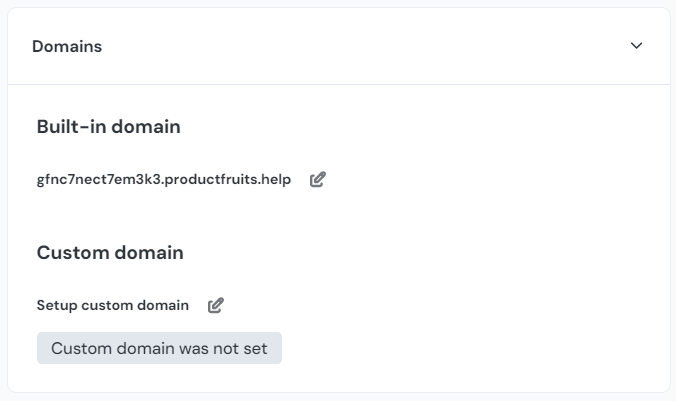Click the 'Custom domain was not set' badge
The width and height of the screenshot is (676, 401).
[159, 348]
